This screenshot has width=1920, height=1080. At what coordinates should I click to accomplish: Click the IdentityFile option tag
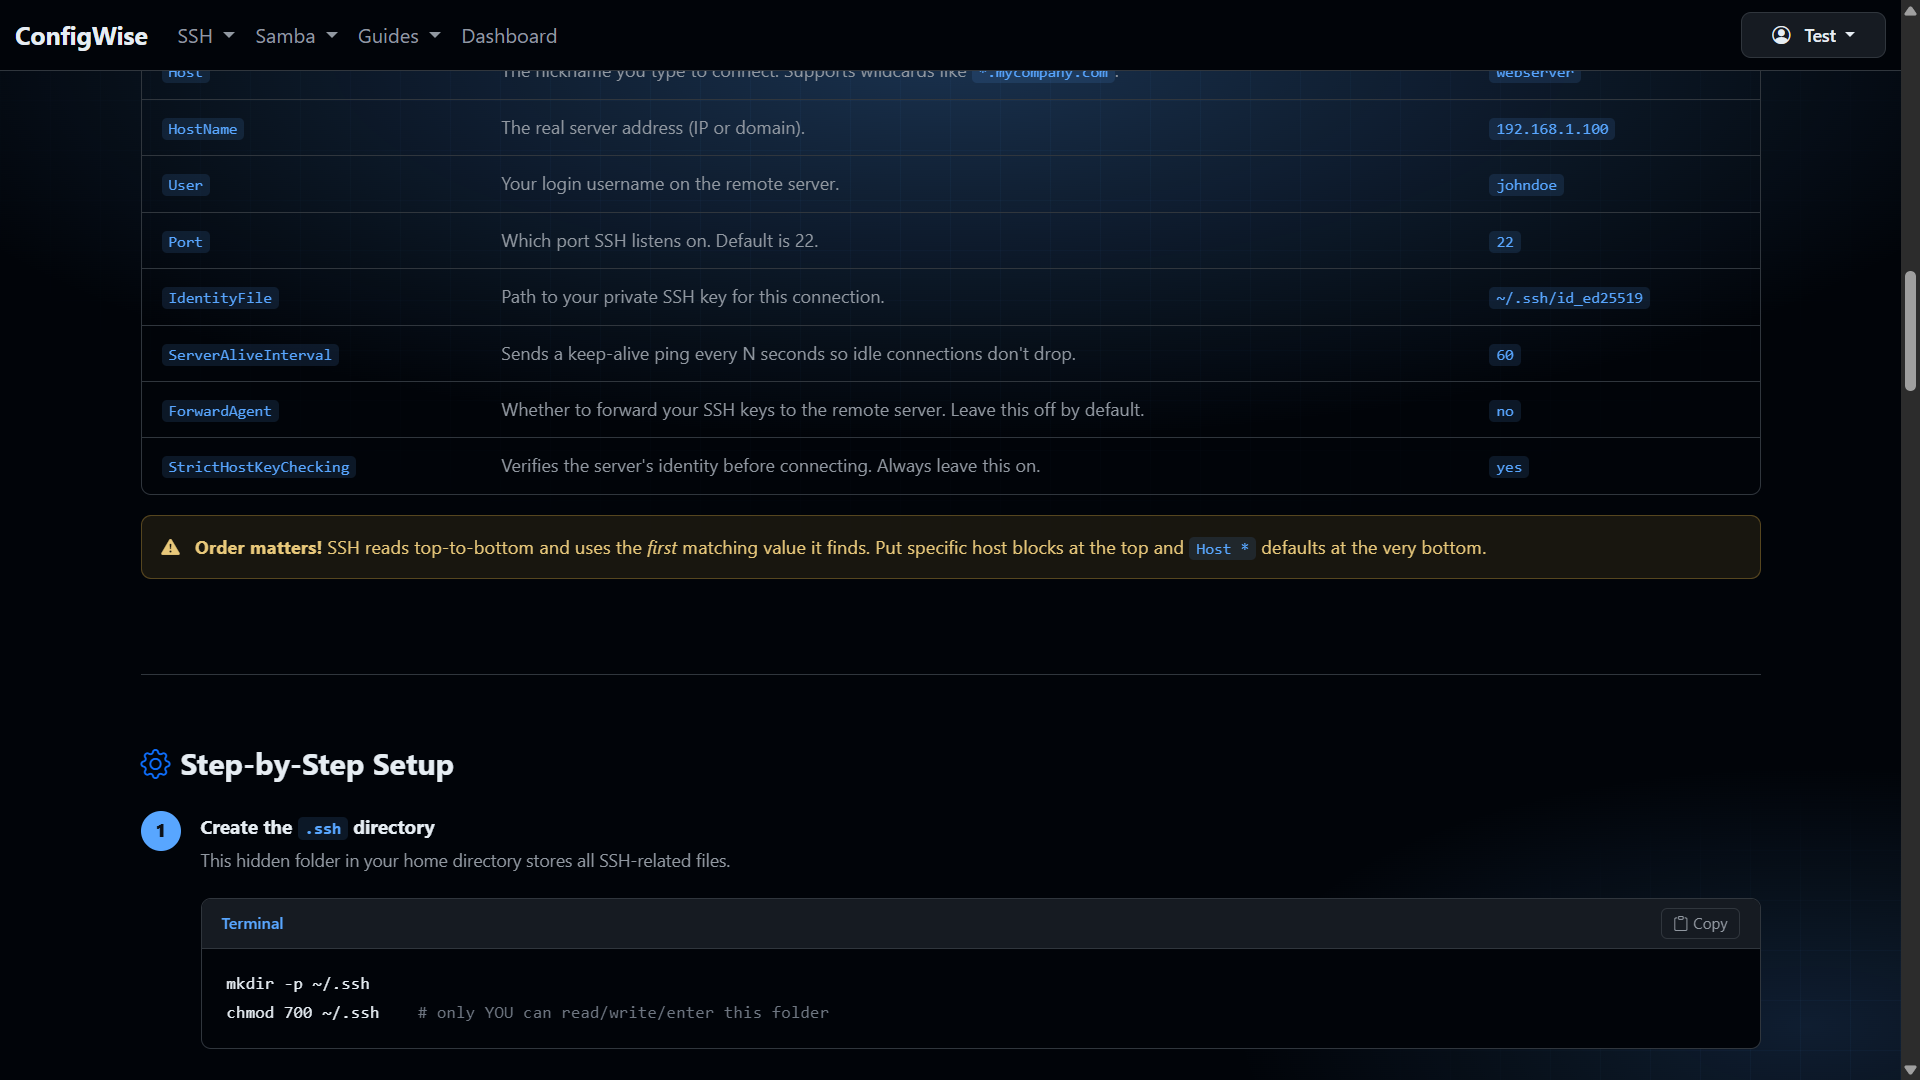220,298
